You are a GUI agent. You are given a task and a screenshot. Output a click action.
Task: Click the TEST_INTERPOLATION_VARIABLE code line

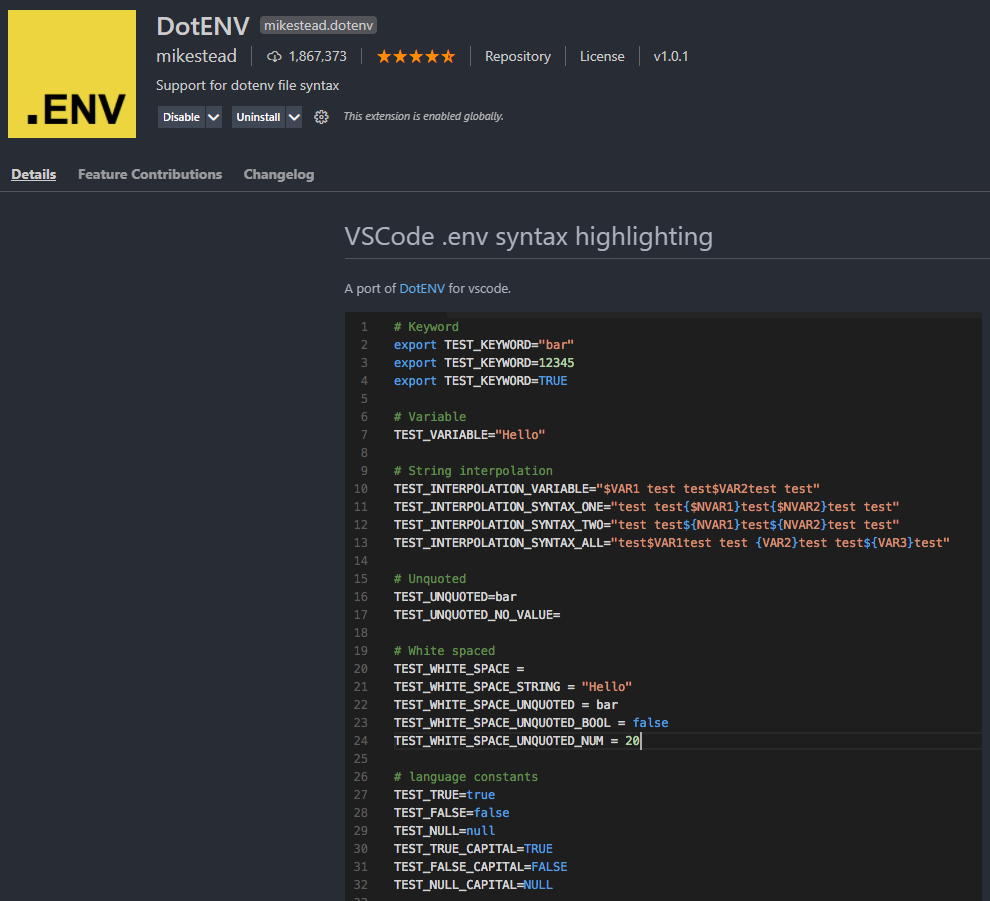607,489
